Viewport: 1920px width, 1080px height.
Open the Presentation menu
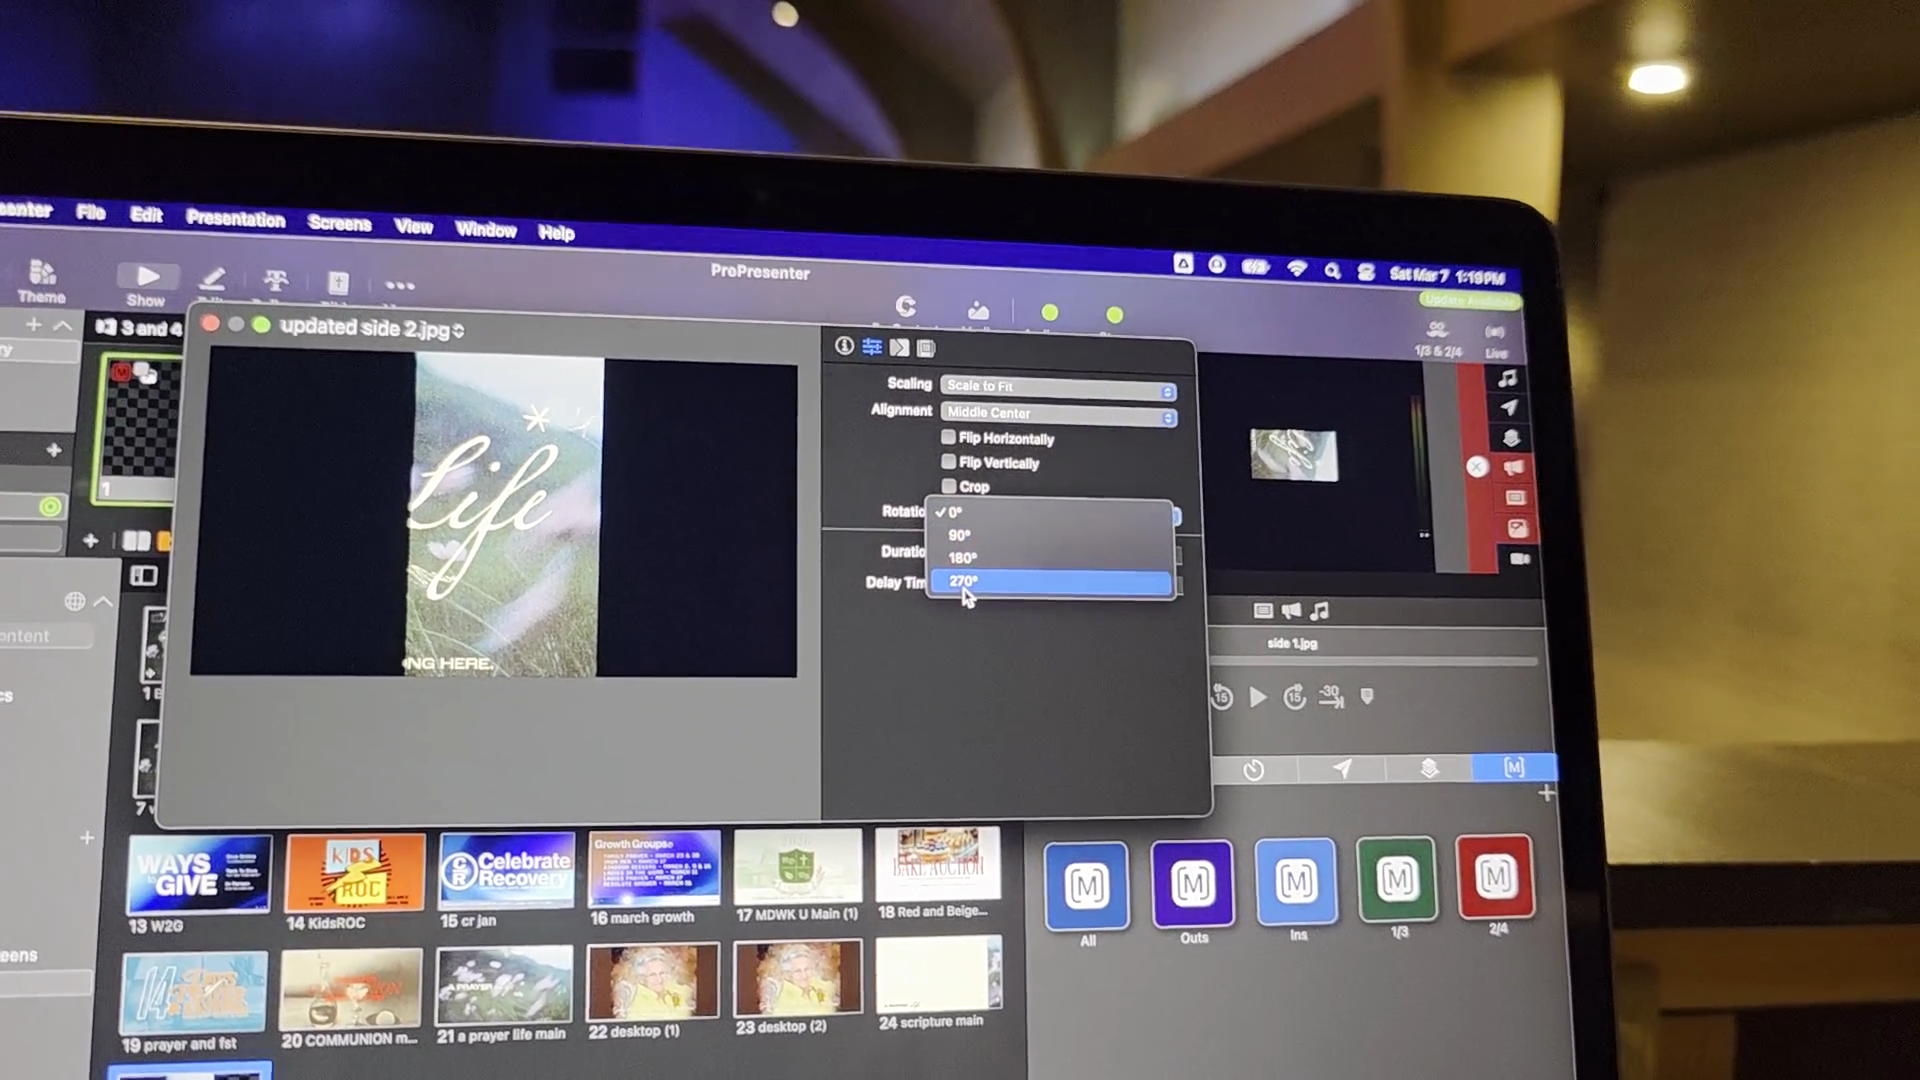[x=235, y=219]
